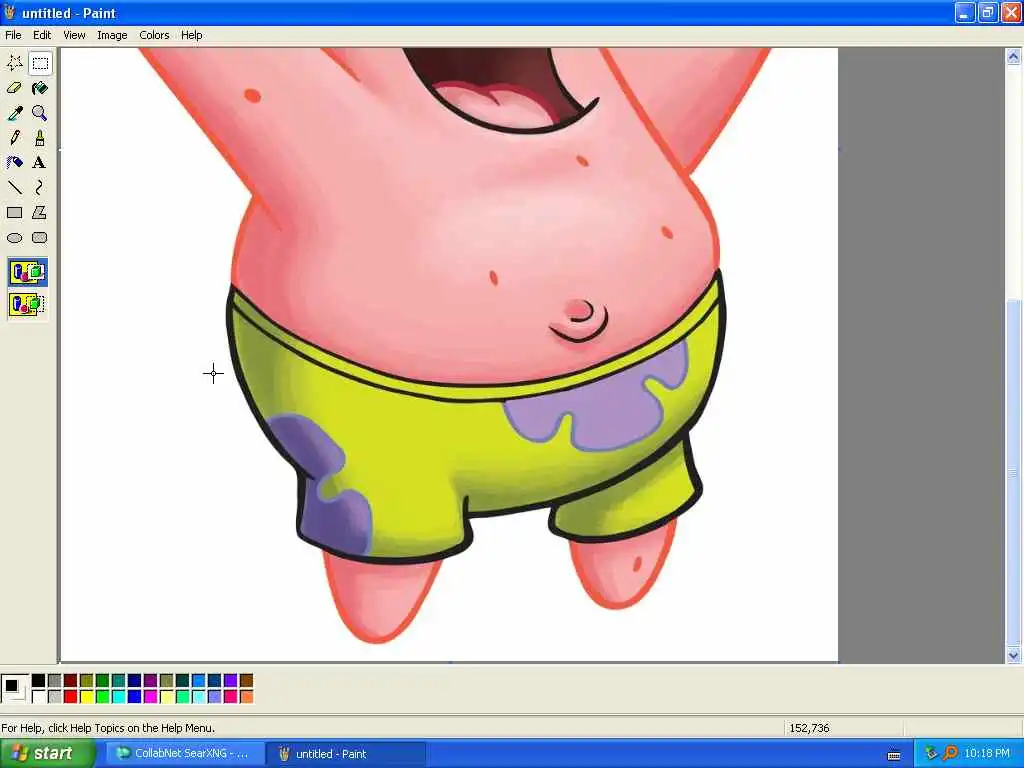
Task: Select the Text tool
Action: click(x=40, y=163)
